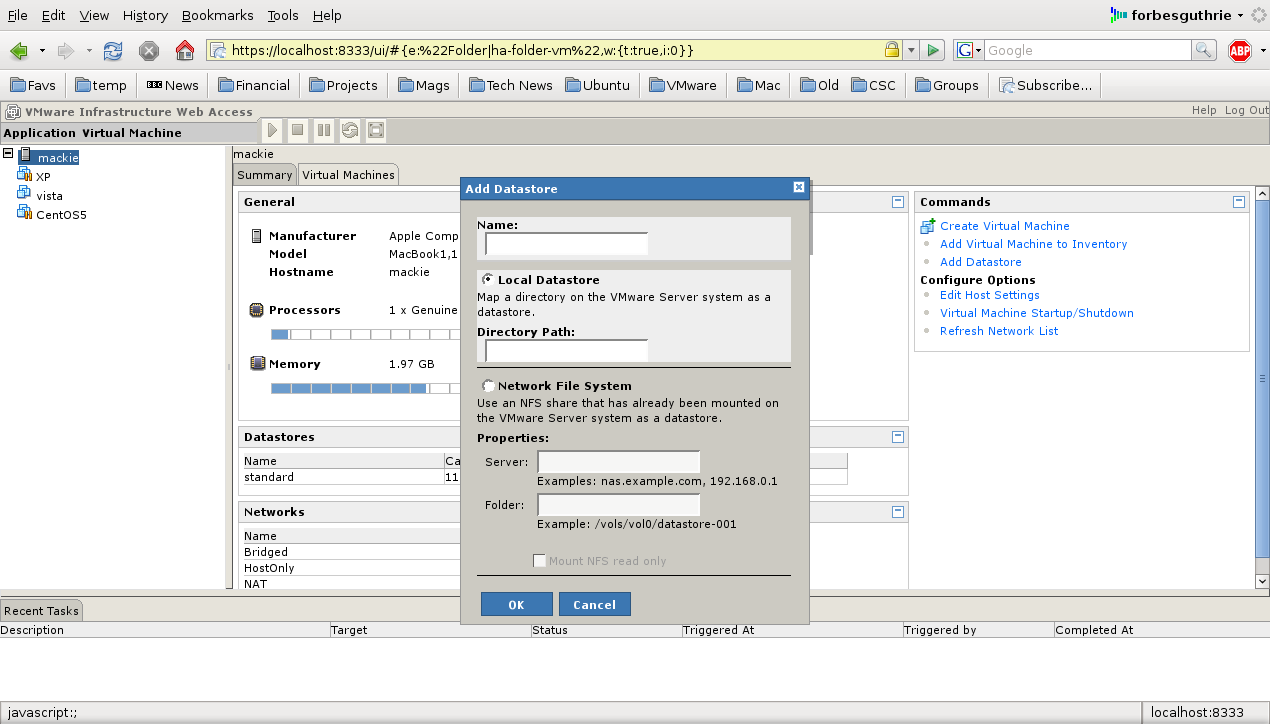The height and width of the screenshot is (725, 1270).
Task: Select the Local Datastore radio button
Action: click(488, 279)
